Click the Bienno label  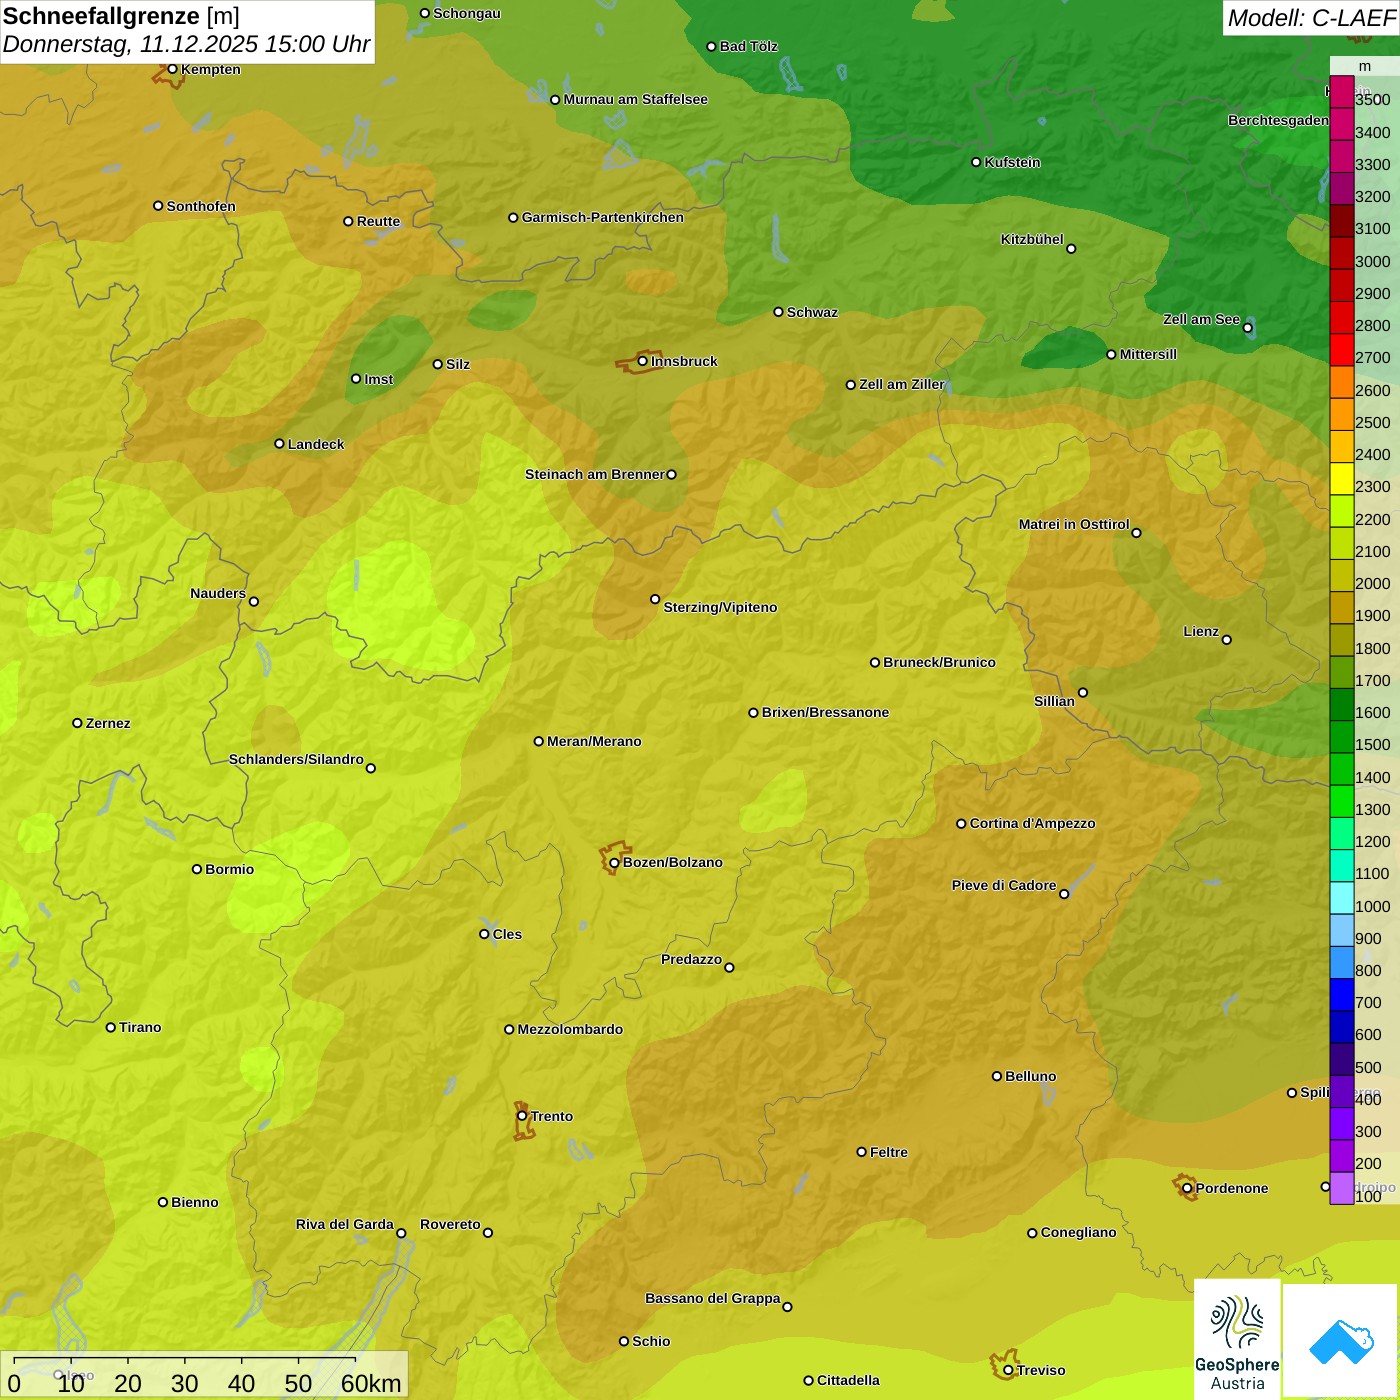coord(194,1202)
